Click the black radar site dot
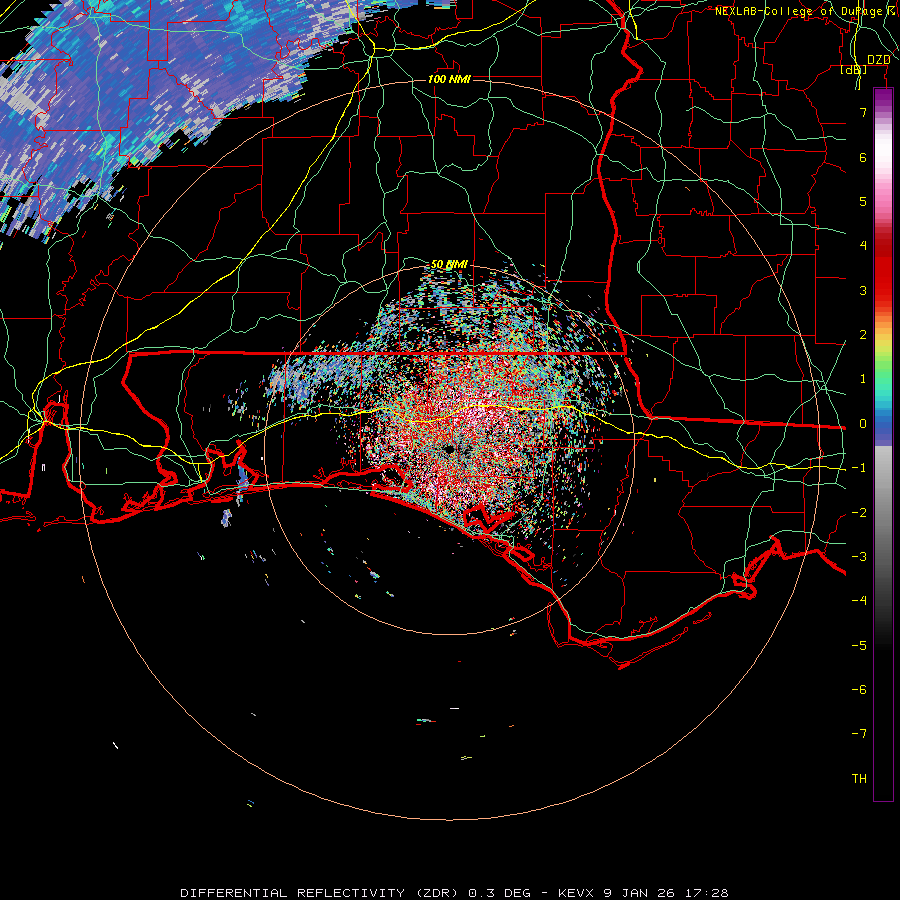Viewport: 900px width, 900px height. 449,449
